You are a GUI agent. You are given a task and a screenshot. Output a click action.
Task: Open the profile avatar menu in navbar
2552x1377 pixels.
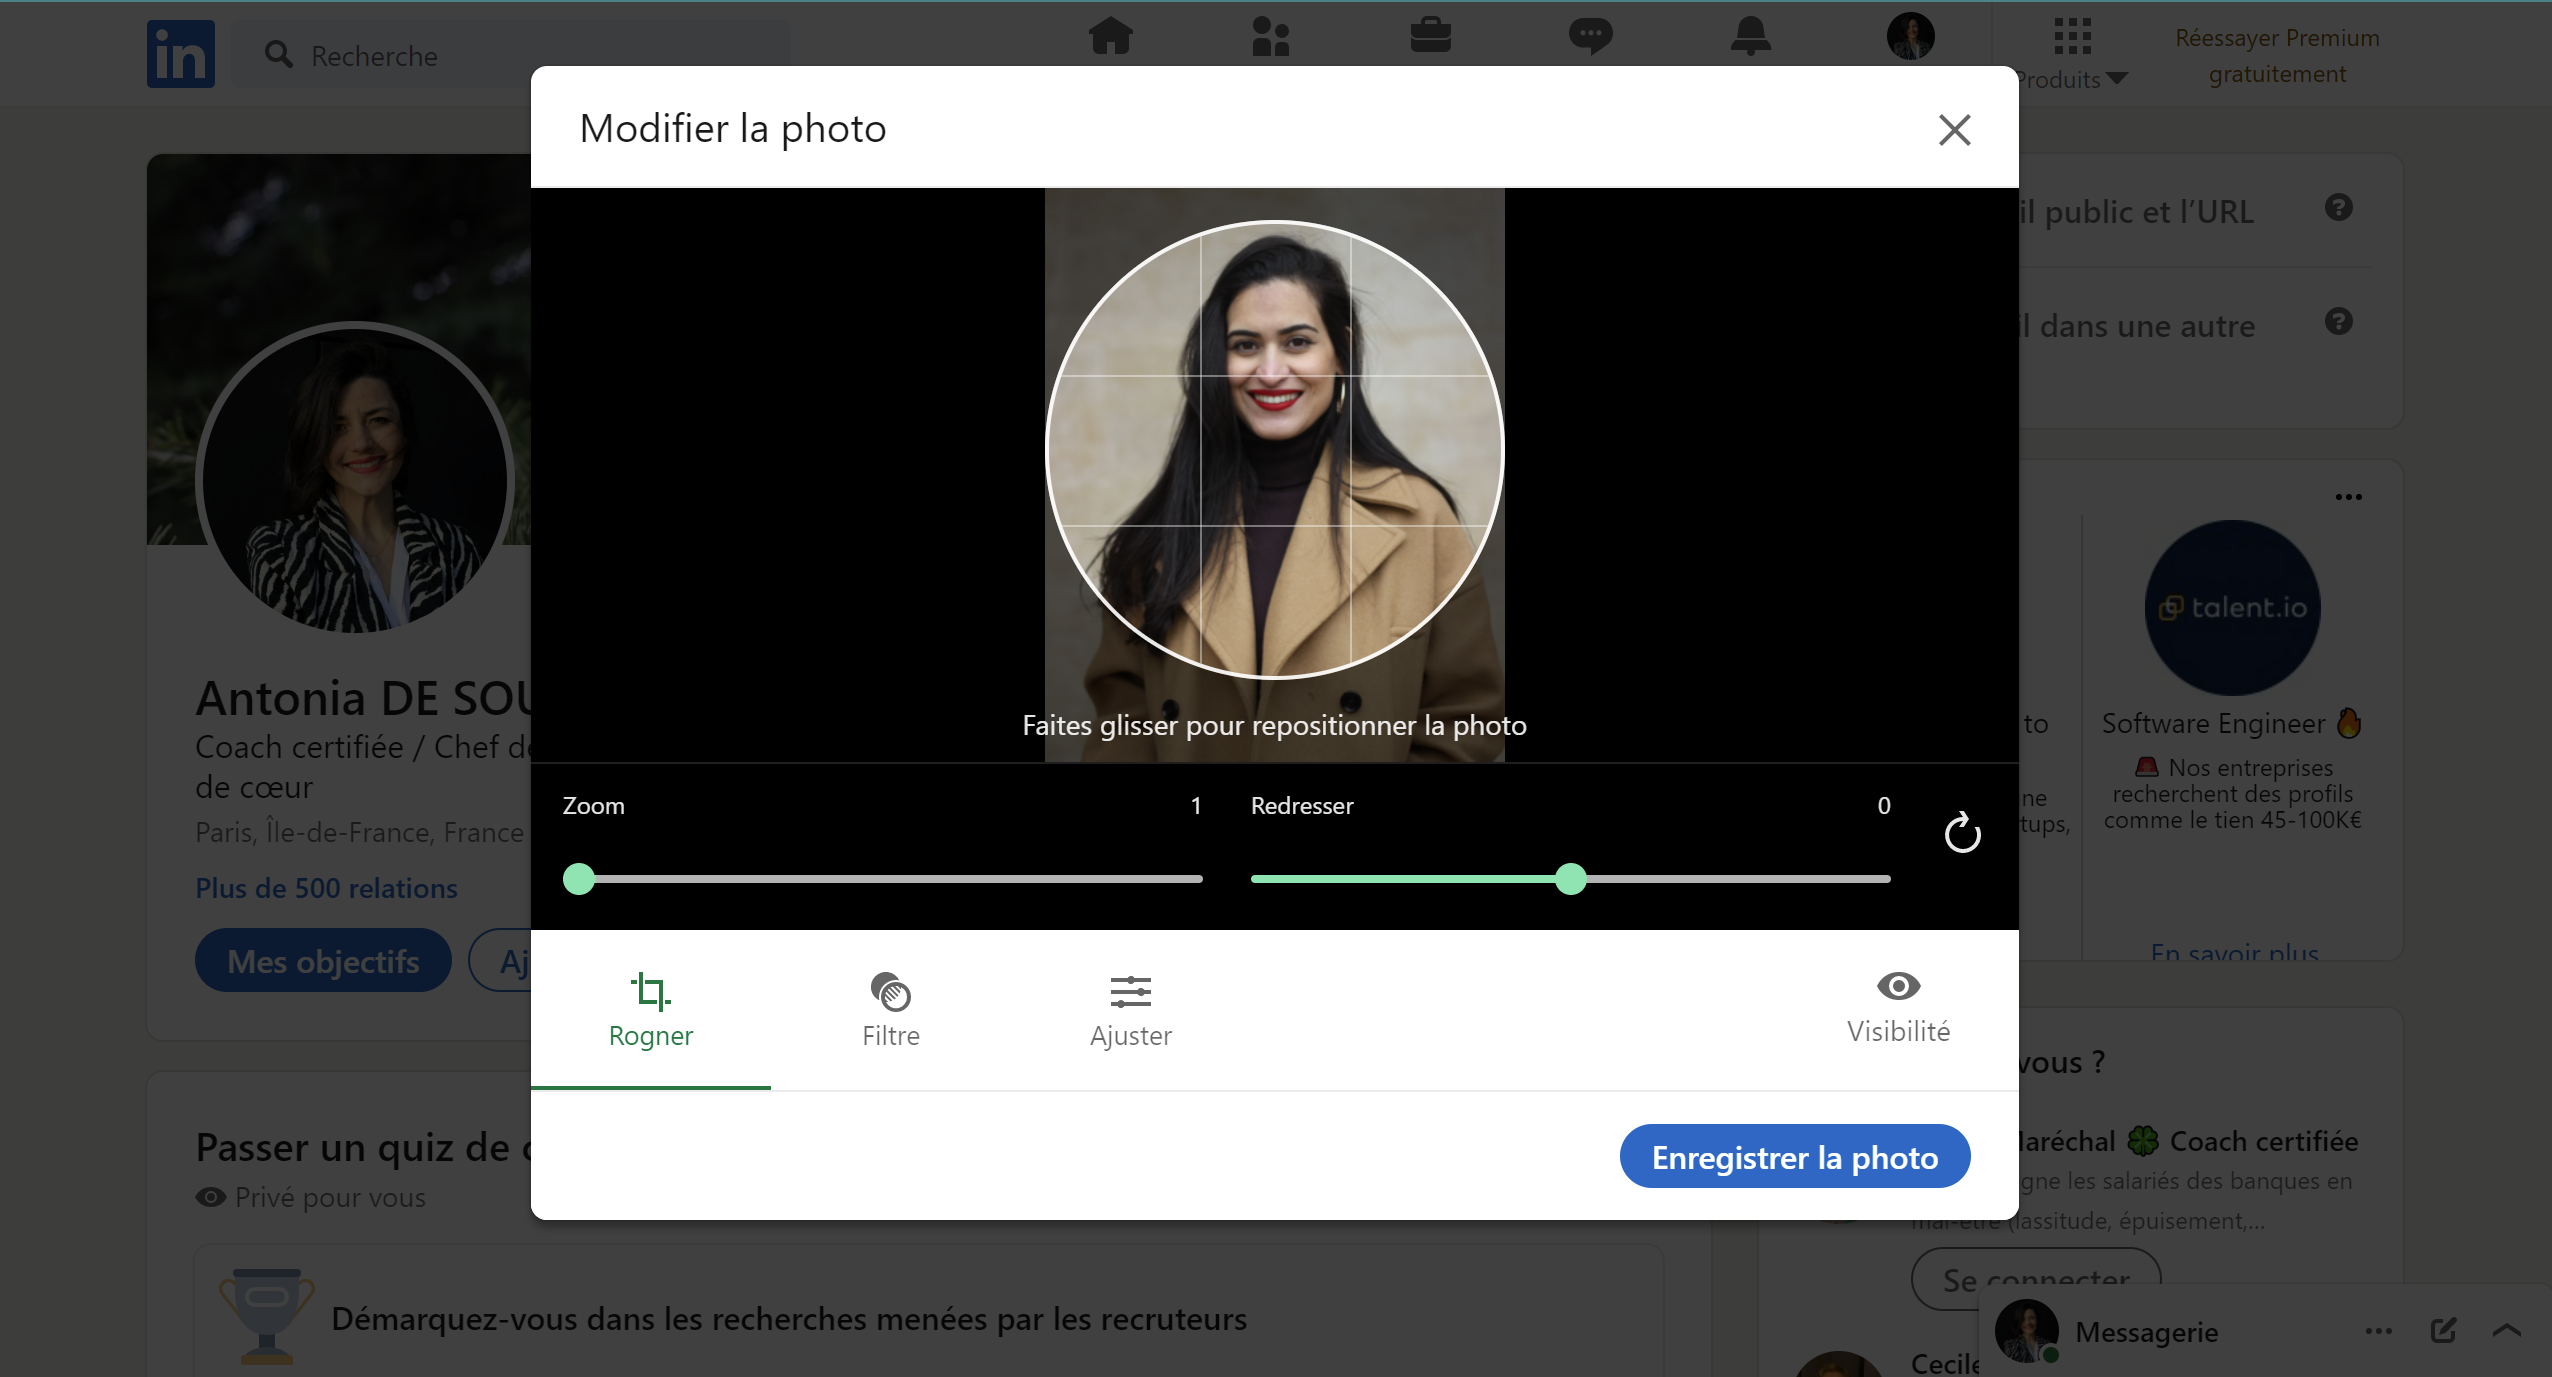[x=1911, y=36]
